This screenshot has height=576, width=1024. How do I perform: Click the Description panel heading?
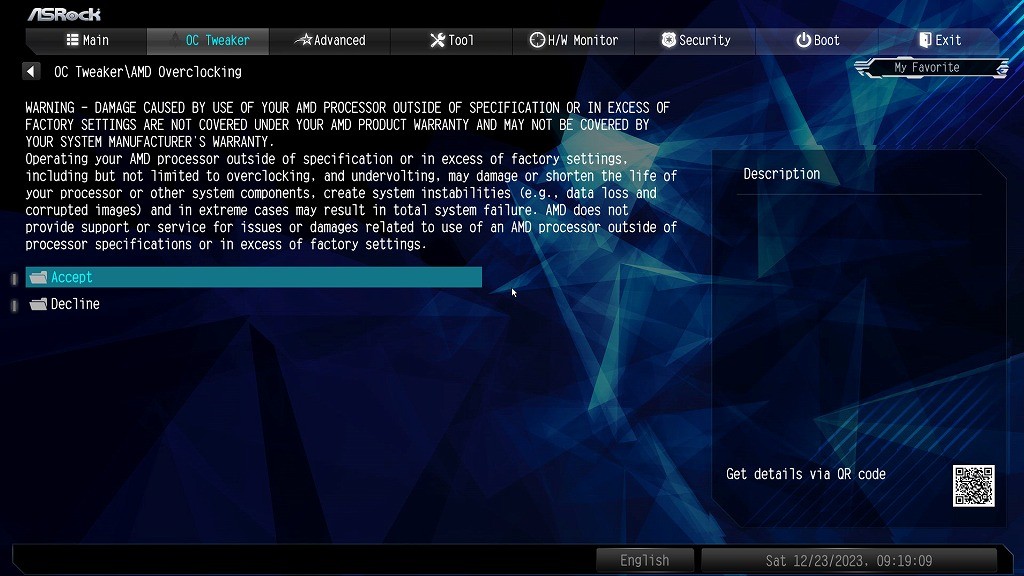[x=782, y=174]
